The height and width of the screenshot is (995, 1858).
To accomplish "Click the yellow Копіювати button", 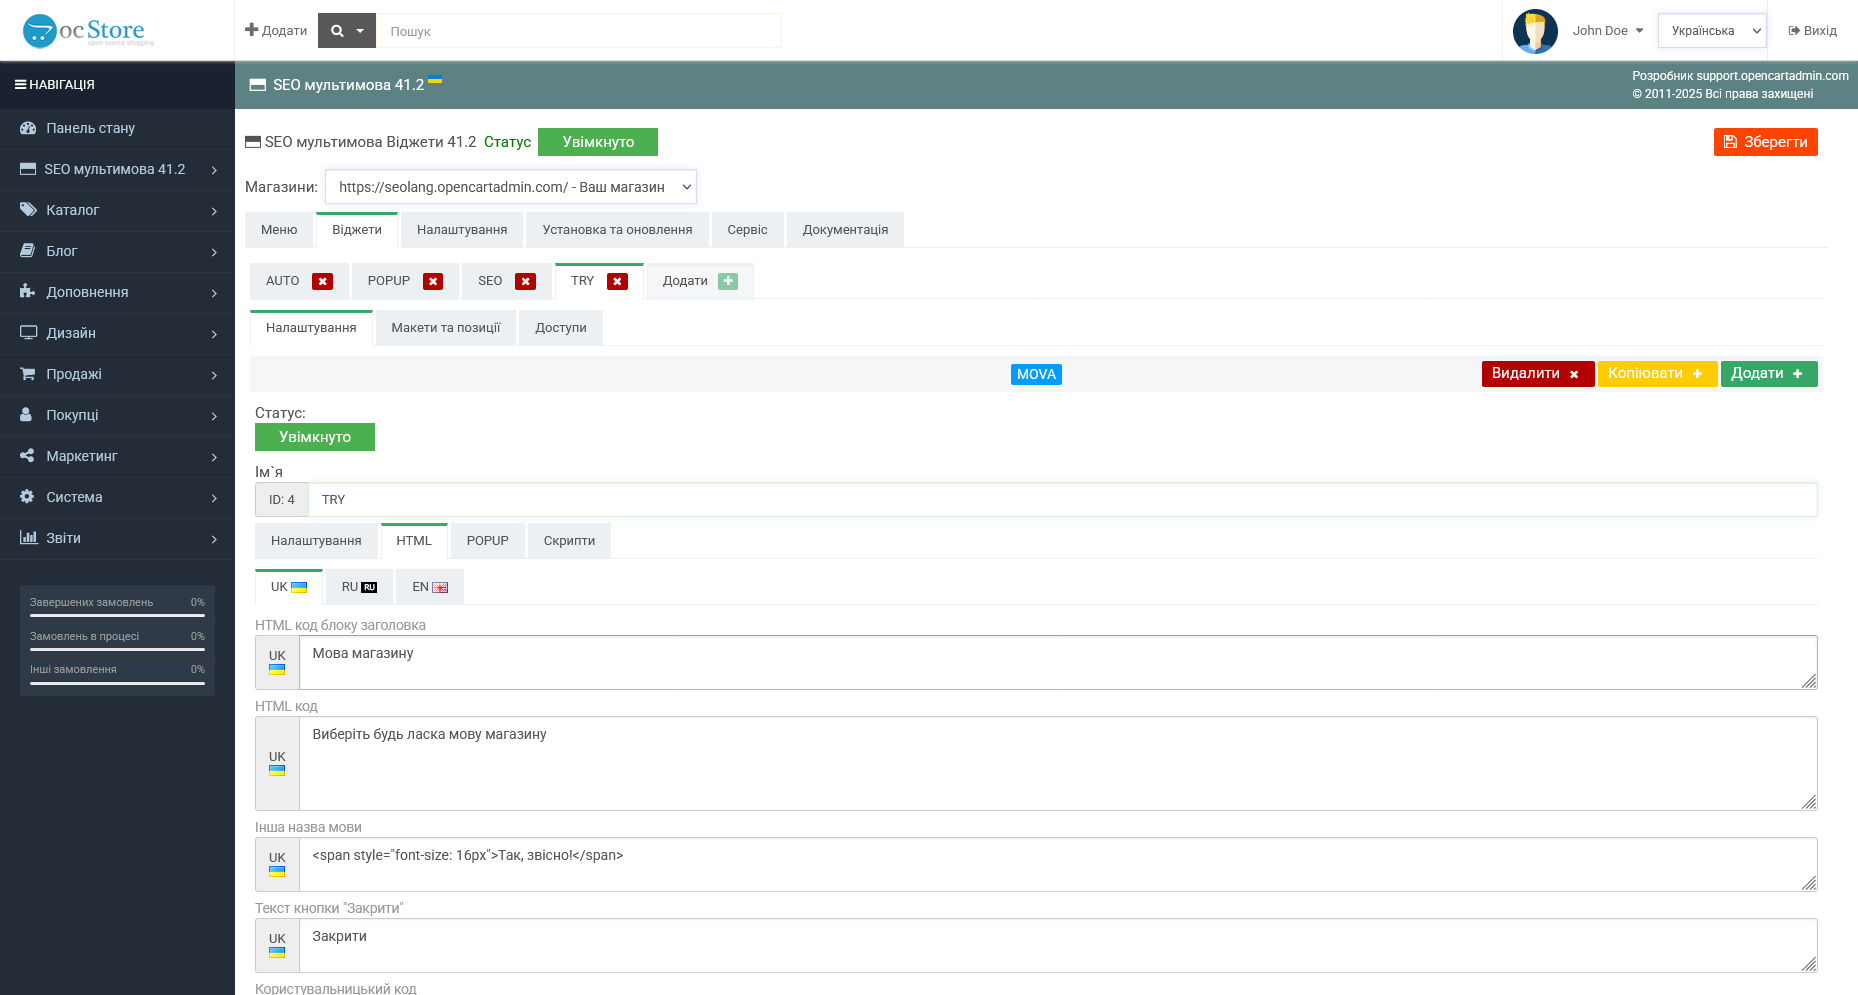I will [x=1657, y=374].
